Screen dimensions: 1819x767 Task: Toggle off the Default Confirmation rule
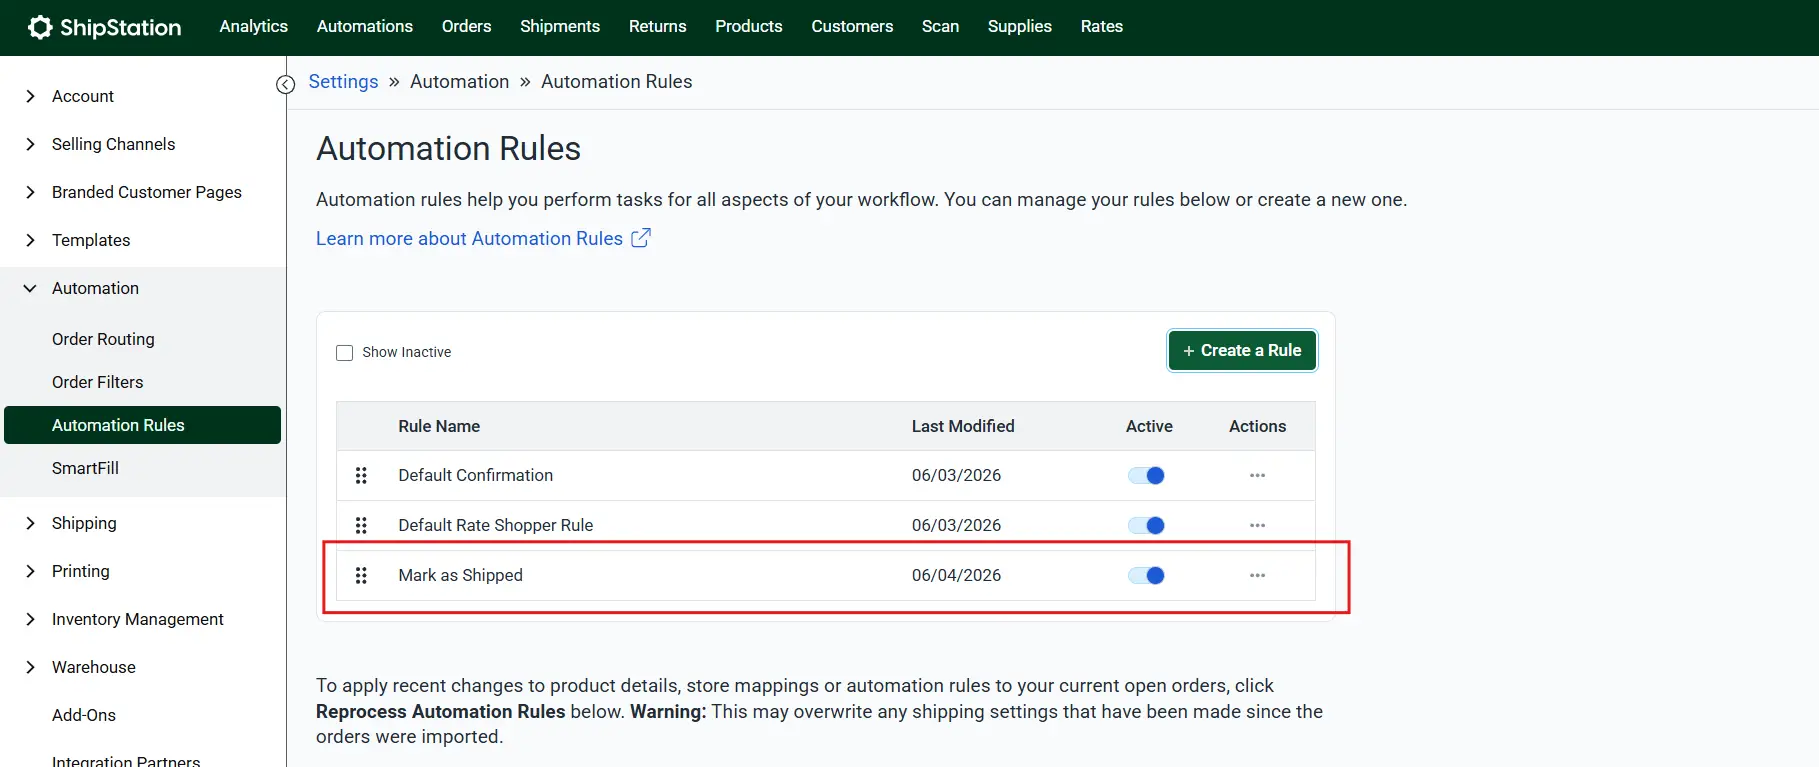[1146, 476]
